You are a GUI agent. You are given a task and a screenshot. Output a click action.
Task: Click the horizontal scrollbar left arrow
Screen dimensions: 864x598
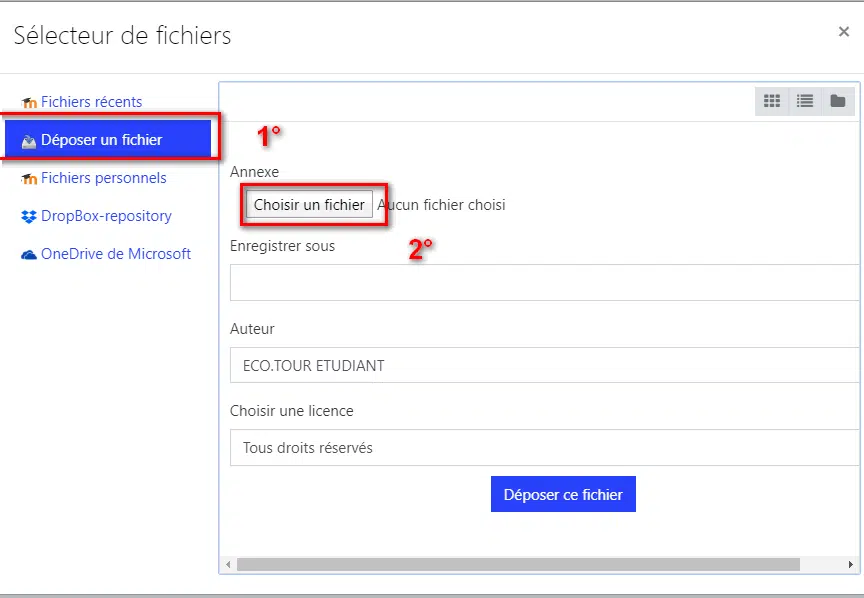tap(228, 564)
